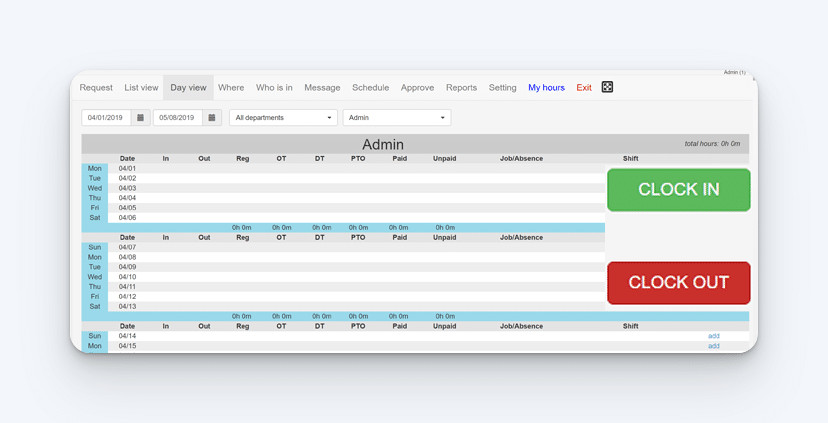Screen dimensions: 828x423
Task: Select the 04/09 date cell
Action: click(127, 267)
